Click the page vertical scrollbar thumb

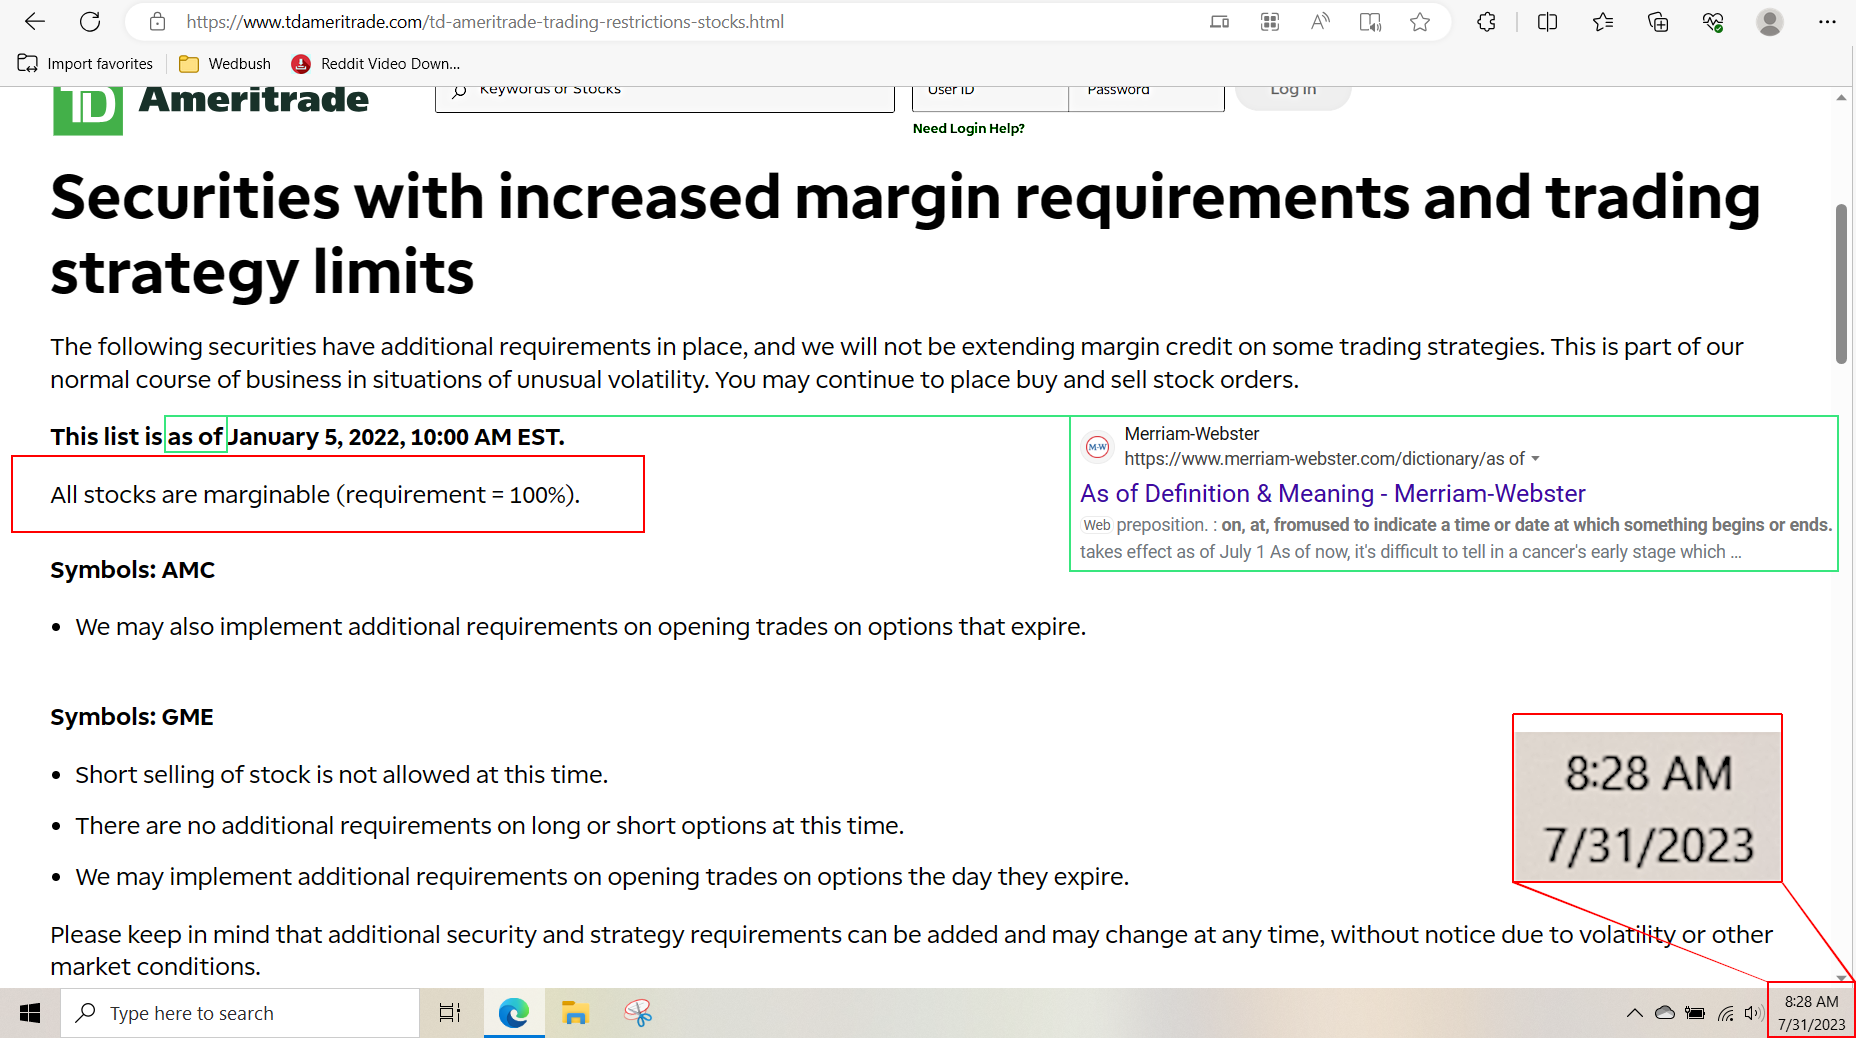(x=1841, y=284)
